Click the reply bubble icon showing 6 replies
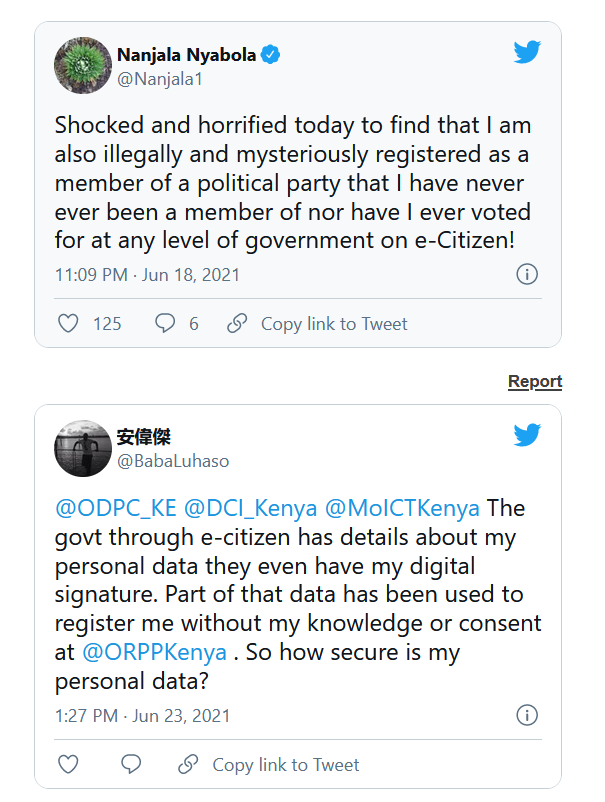The image size is (605, 802). coord(164,323)
